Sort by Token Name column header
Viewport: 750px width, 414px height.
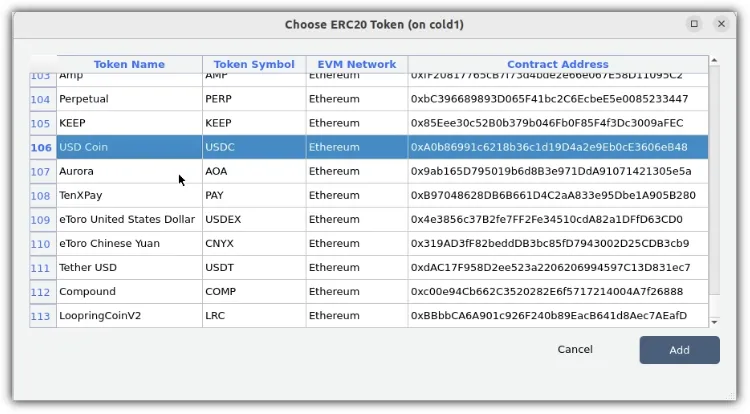click(129, 64)
